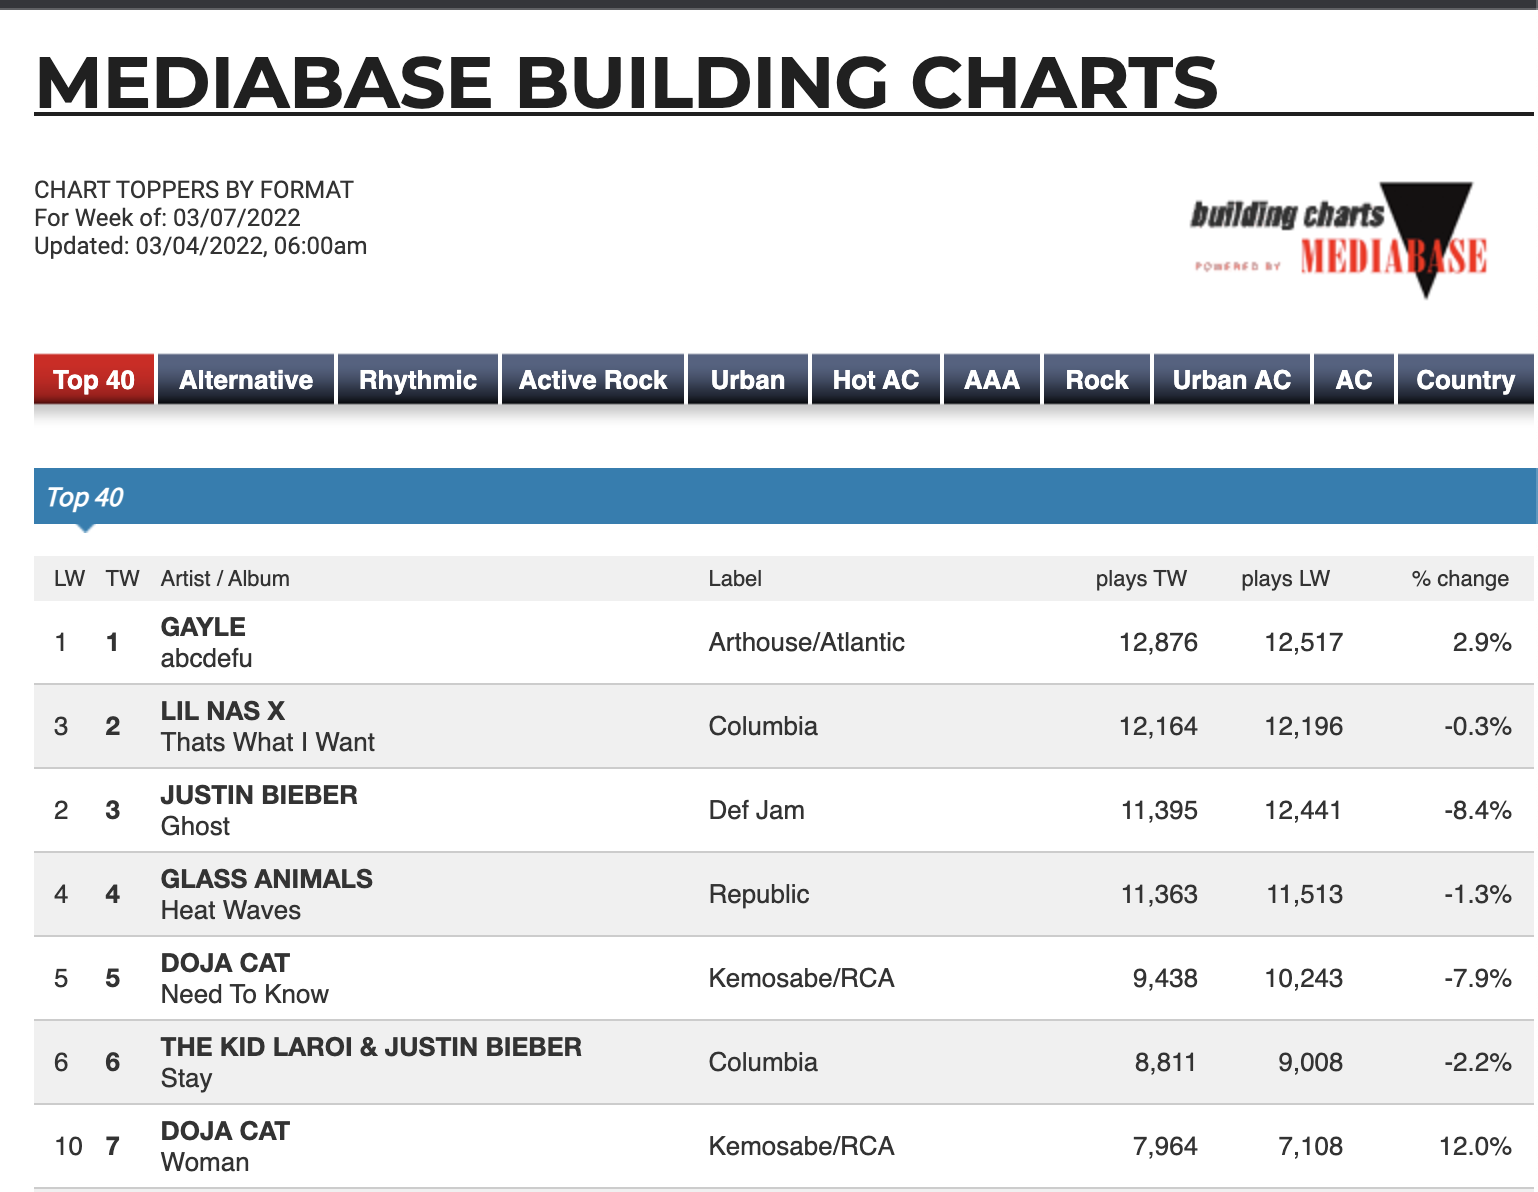This screenshot has height=1192, width=1538.
Task: Select the GAYLE artist name
Action: click(203, 627)
